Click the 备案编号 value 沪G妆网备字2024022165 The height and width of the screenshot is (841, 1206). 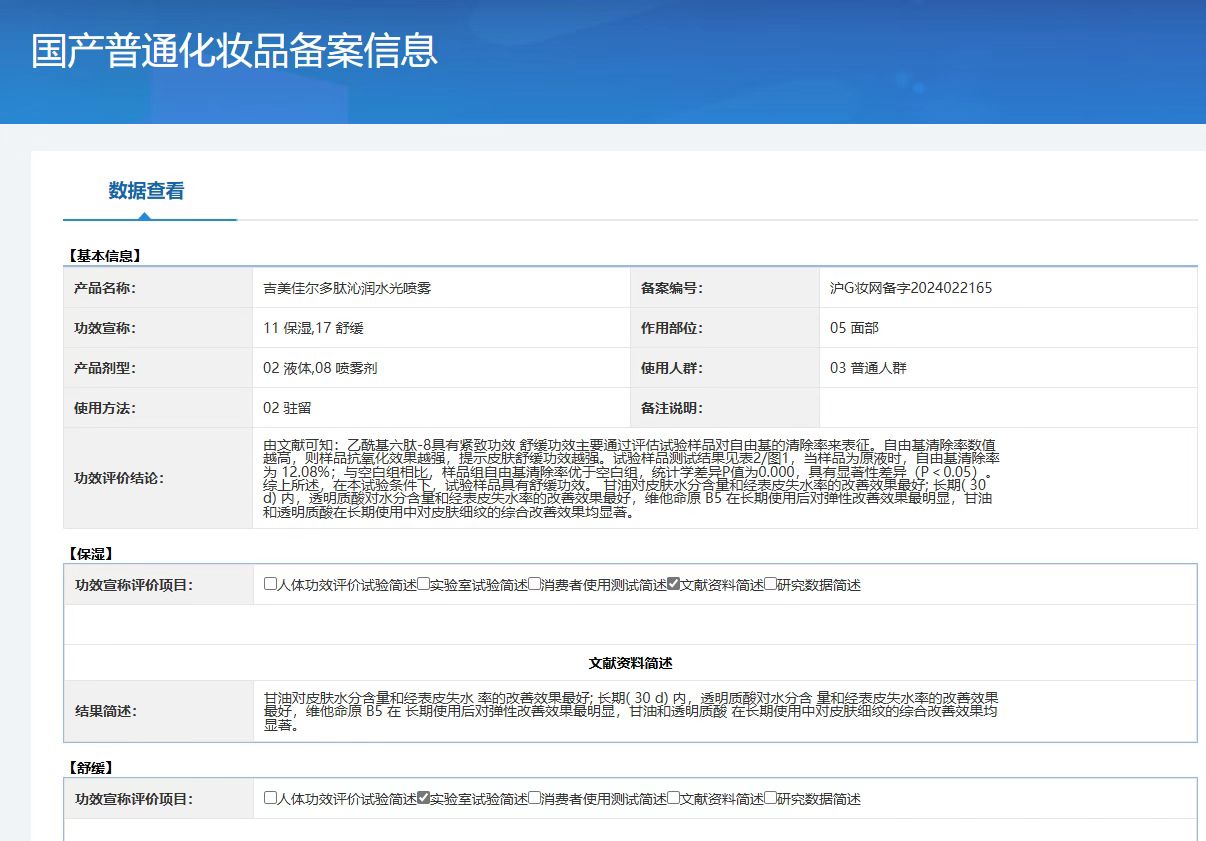910,288
